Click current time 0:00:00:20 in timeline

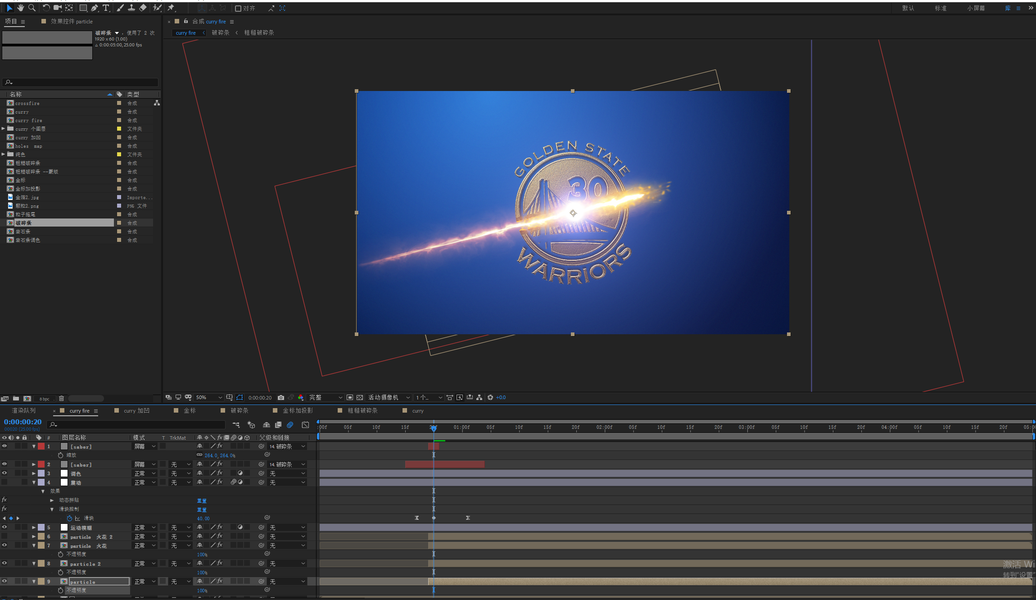(22, 422)
